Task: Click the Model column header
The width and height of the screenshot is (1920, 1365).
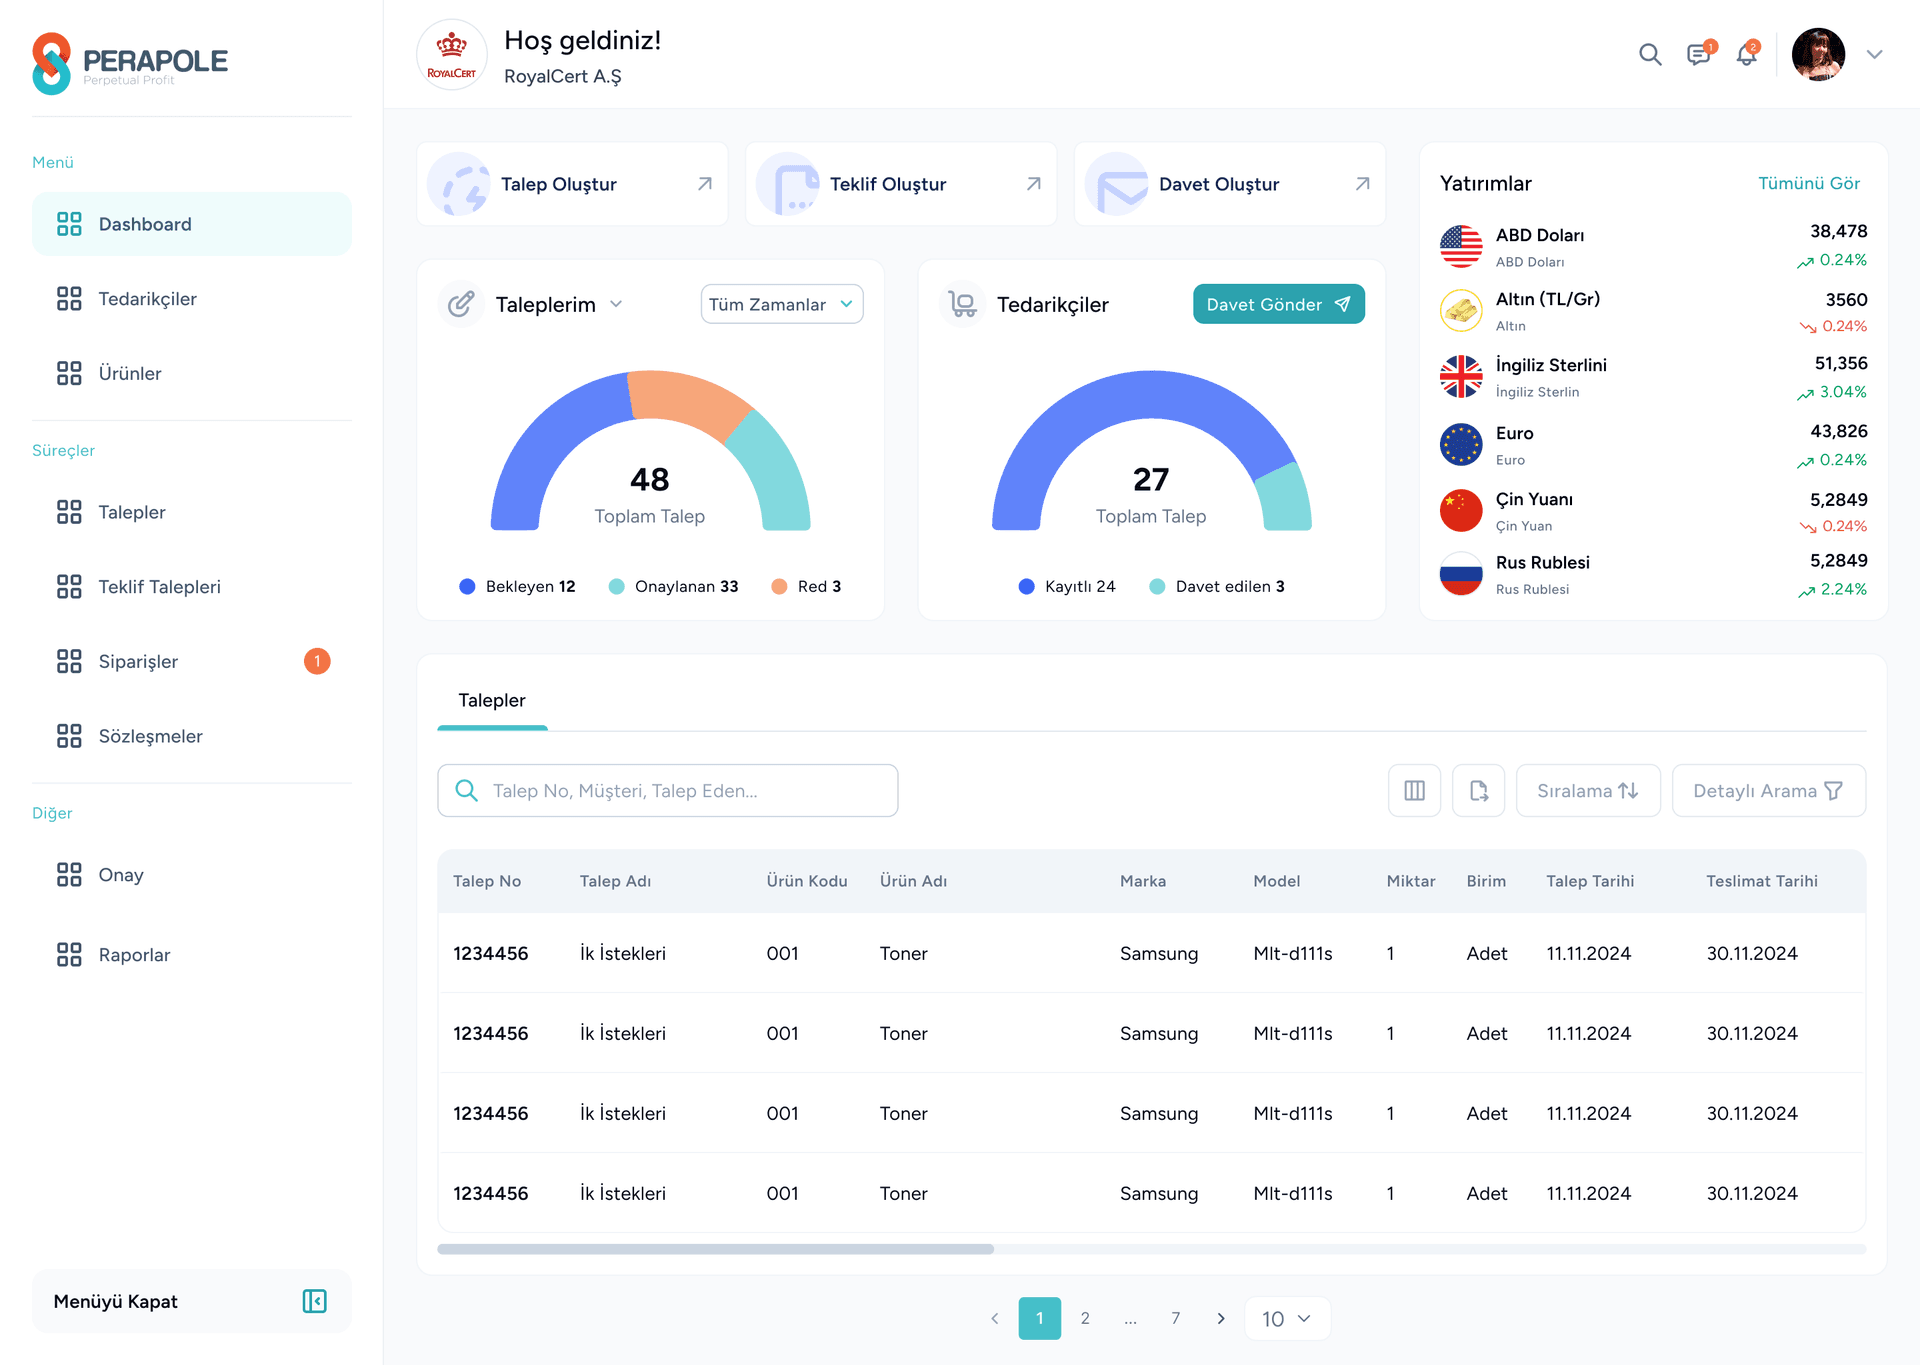Action: click(1277, 881)
